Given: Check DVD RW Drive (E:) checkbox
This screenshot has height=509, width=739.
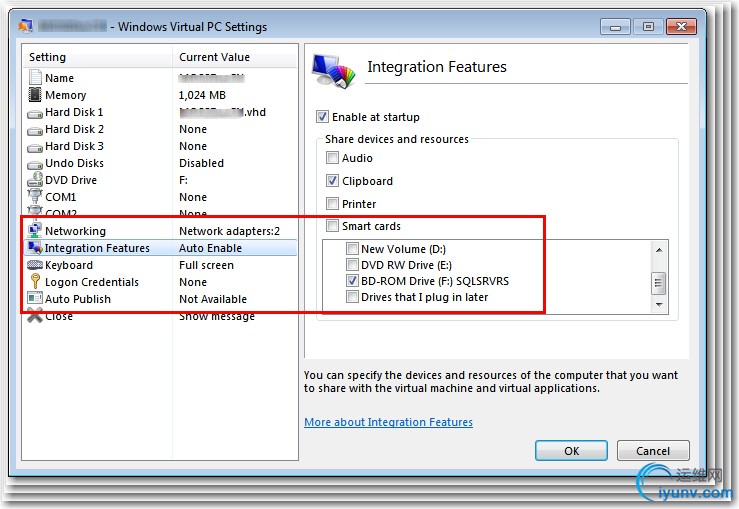Looking at the screenshot, I should point(352,264).
